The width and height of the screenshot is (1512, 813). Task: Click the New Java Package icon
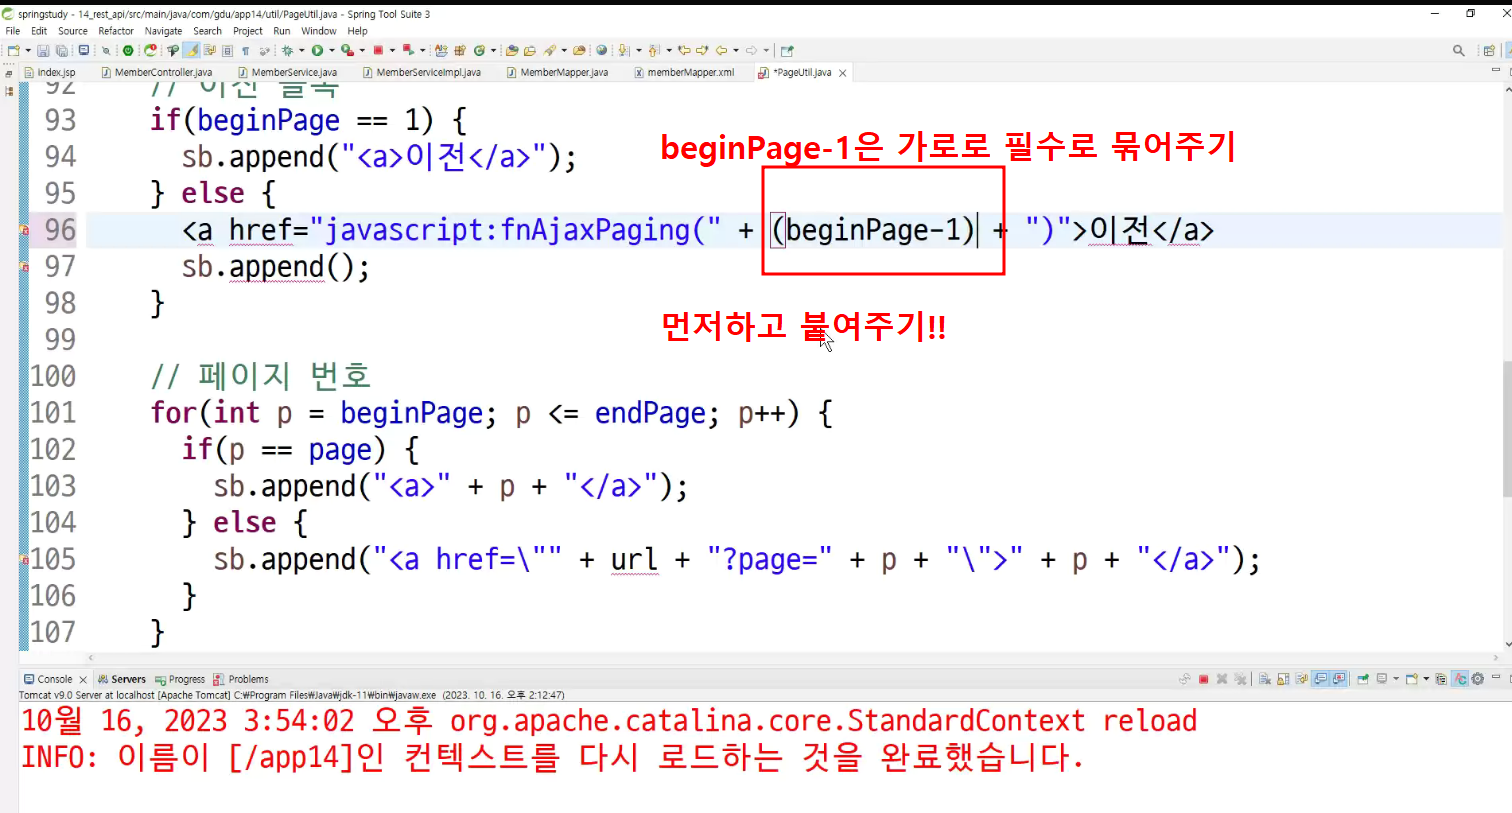[460, 50]
